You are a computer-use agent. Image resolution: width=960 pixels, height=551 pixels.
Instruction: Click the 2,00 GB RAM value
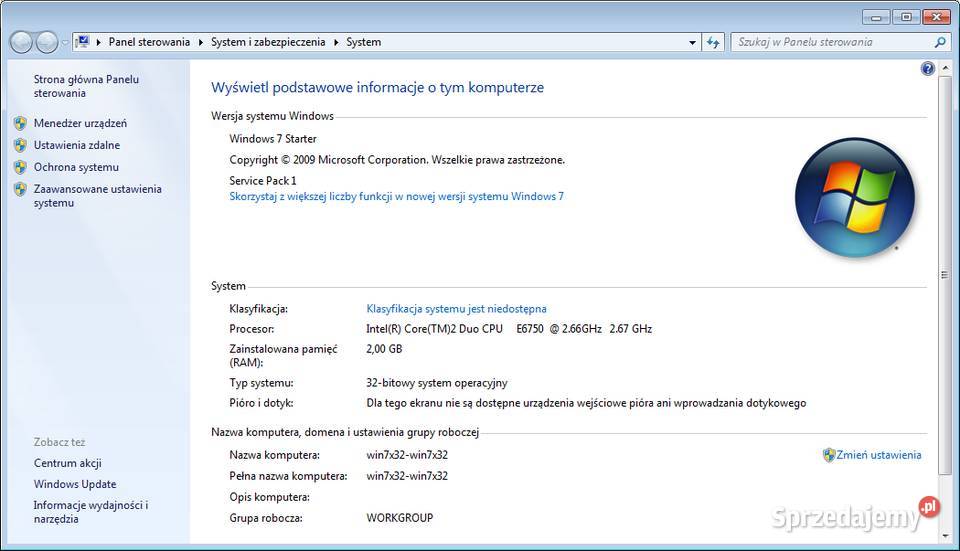coord(384,349)
